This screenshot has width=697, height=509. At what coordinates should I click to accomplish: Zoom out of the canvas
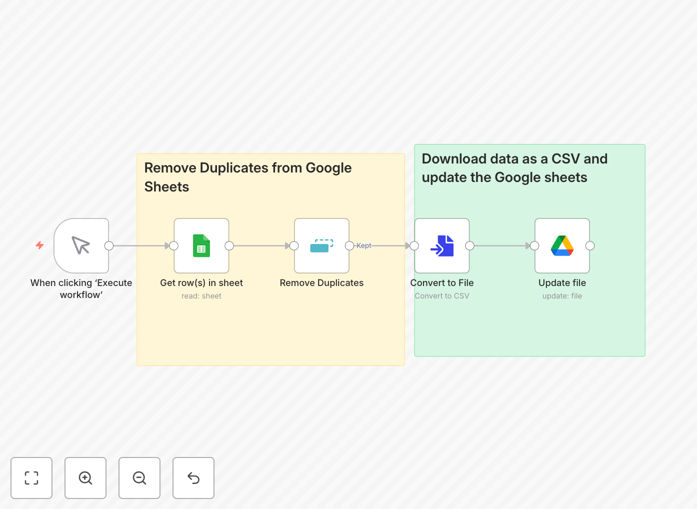[x=139, y=478]
